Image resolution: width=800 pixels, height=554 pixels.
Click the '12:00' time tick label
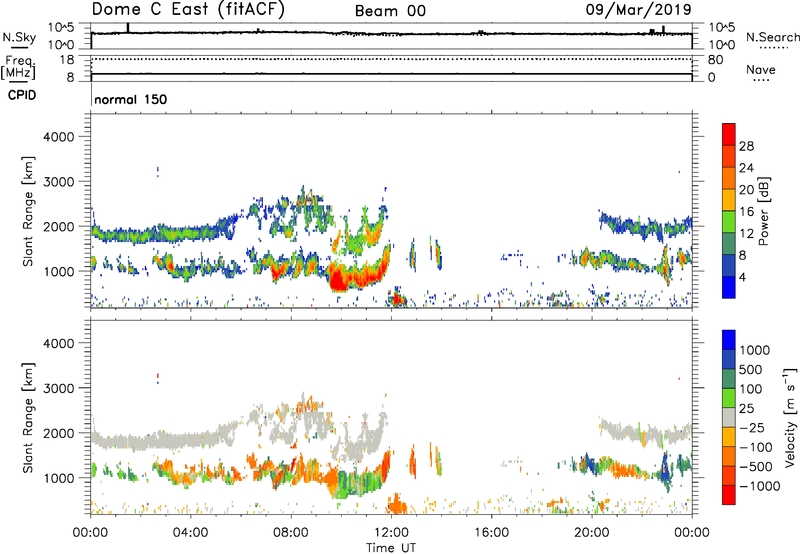click(x=391, y=533)
